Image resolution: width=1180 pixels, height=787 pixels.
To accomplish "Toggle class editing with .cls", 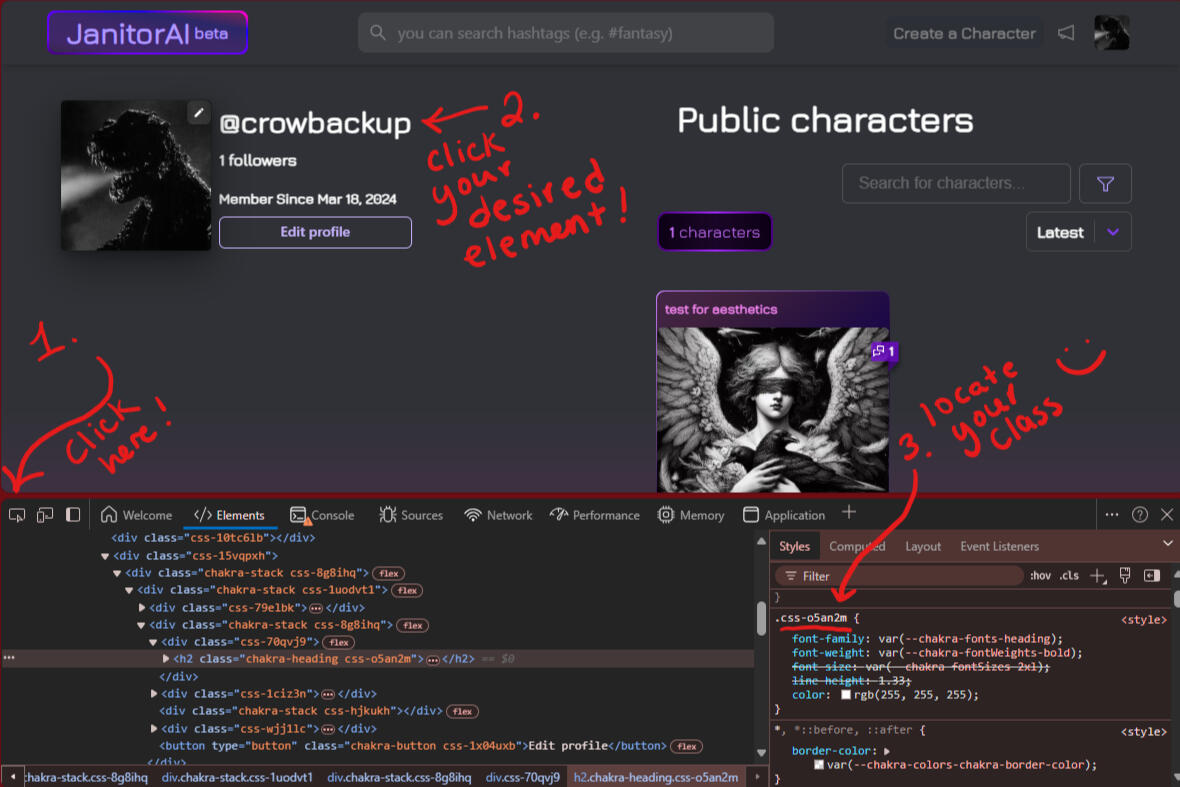I will coord(1069,575).
